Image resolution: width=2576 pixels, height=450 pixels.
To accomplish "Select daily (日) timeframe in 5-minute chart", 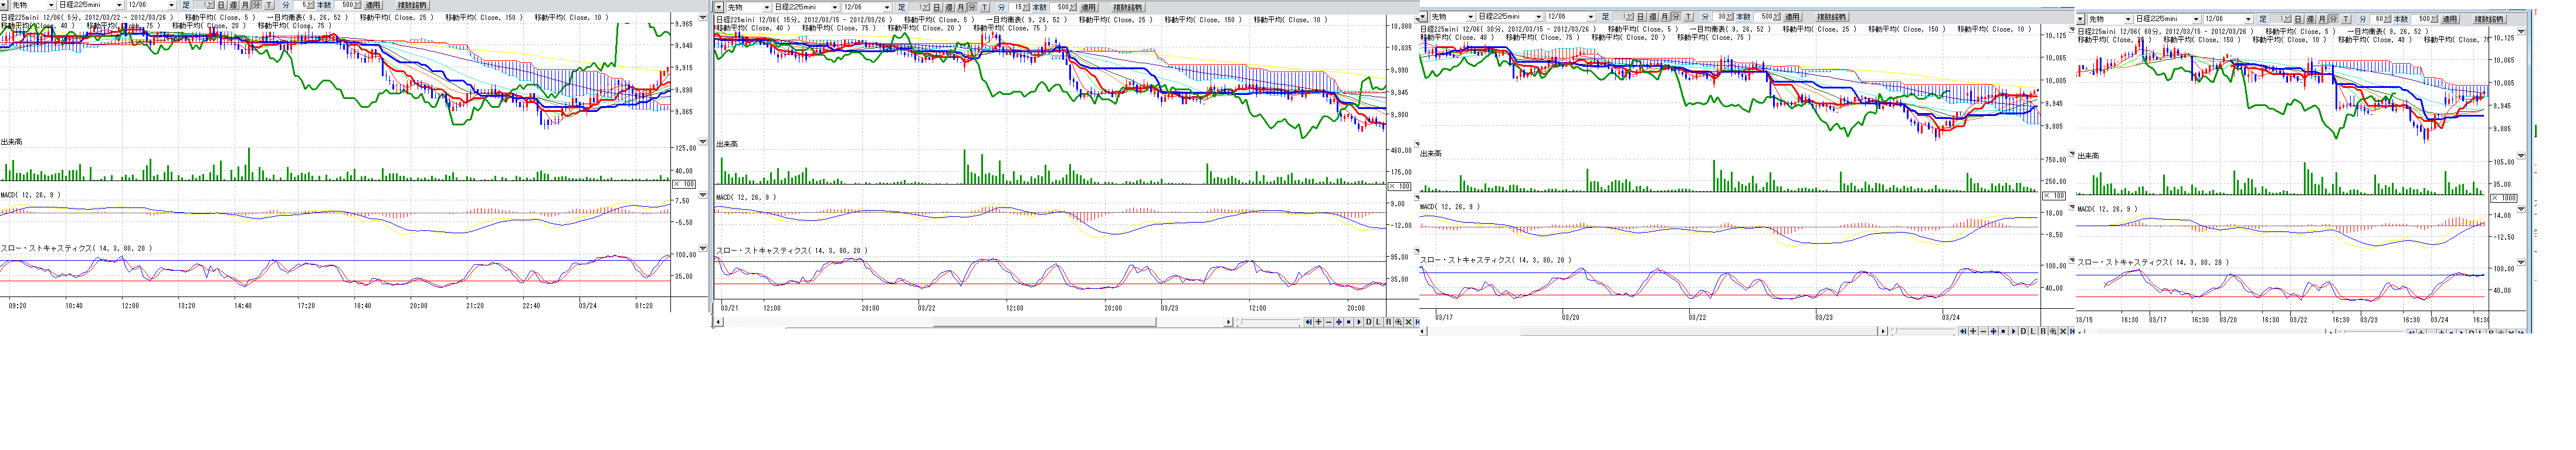I will coord(221,5).
